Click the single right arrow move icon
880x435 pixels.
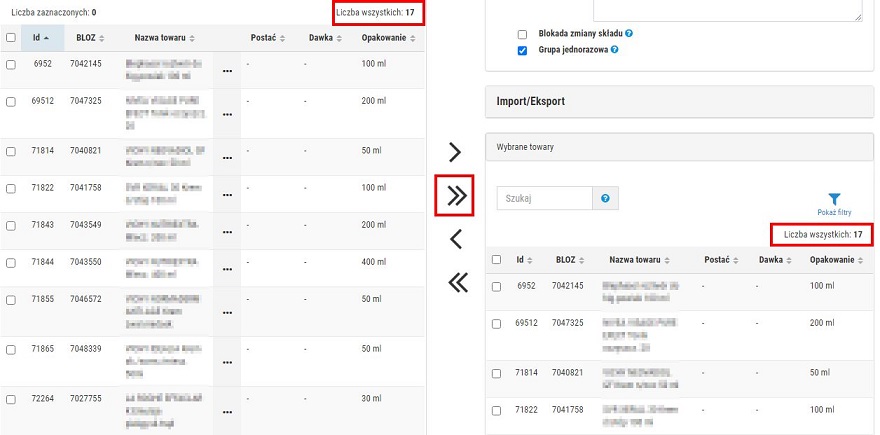point(455,152)
